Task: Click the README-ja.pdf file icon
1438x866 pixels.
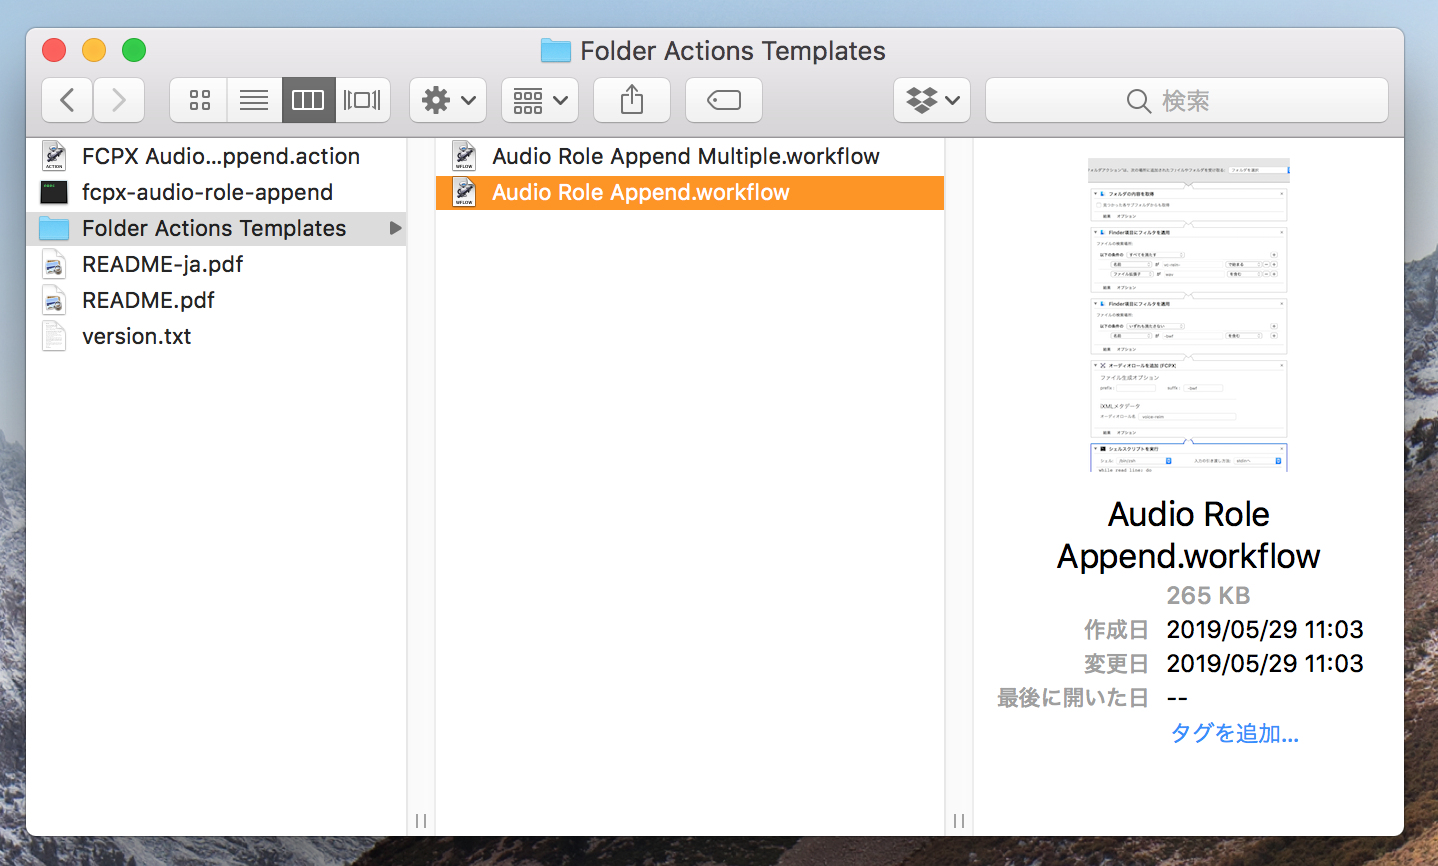Action: click(x=54, y=264)
